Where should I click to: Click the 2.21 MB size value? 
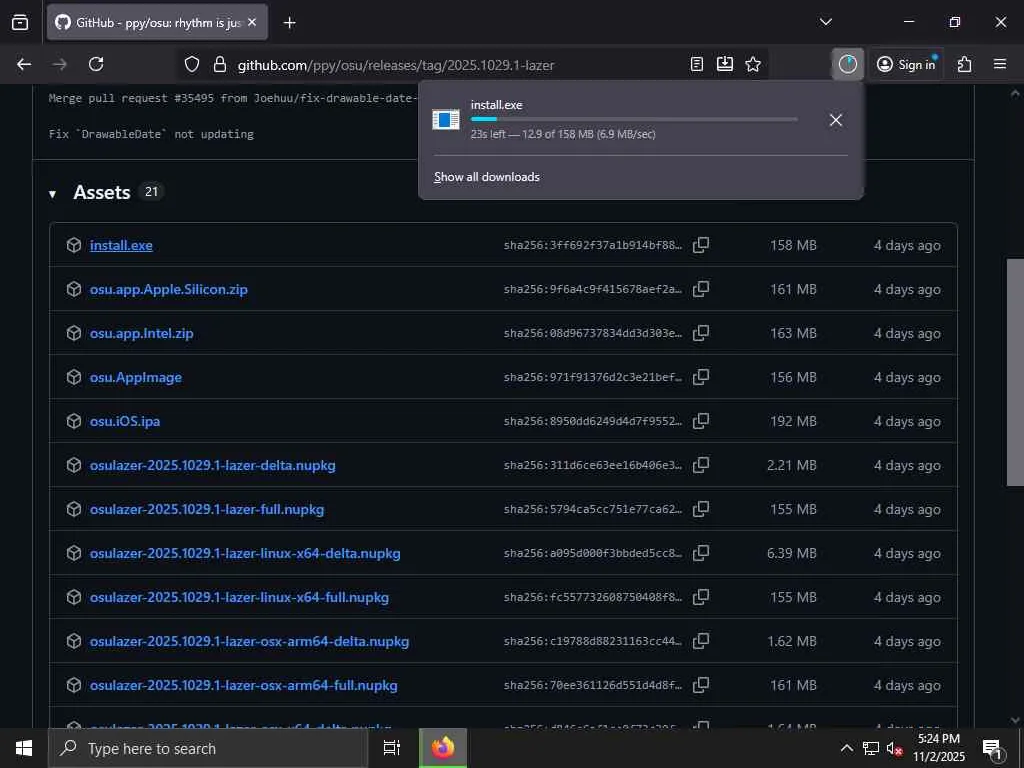[792, 465]
